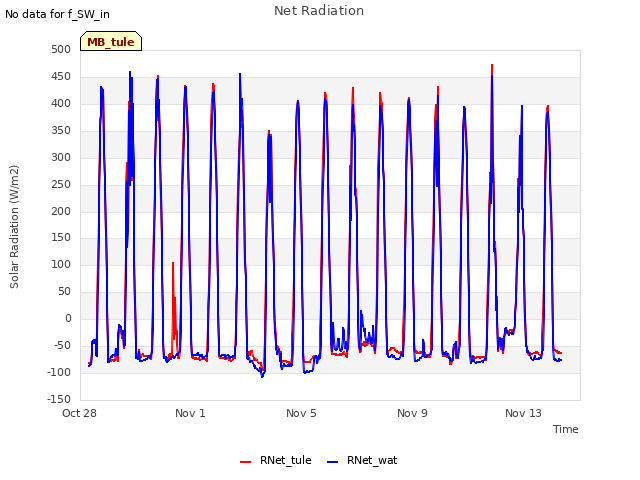
Task: Click the 100 y-axis tick label
Action: (x=61, y=264)
